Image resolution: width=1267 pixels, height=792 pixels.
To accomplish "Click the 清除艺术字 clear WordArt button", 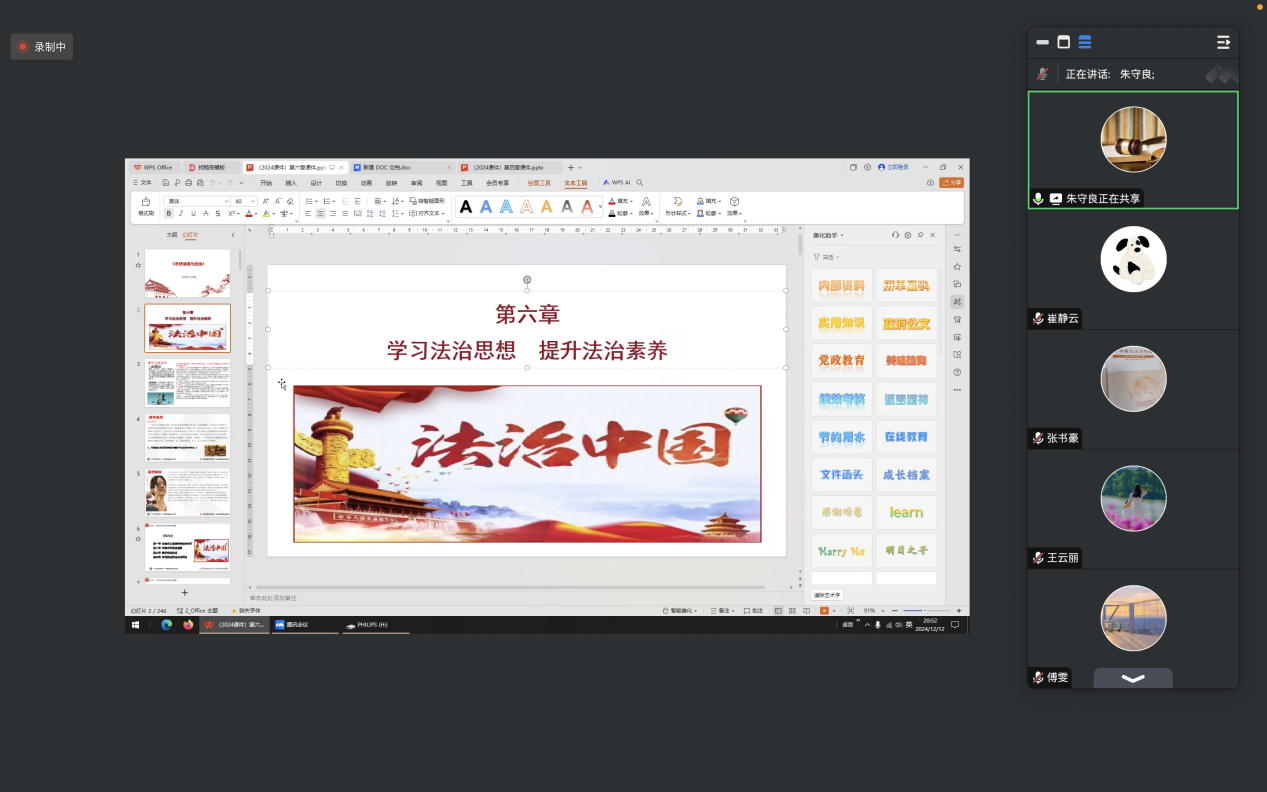I will (x=828, y=596).
